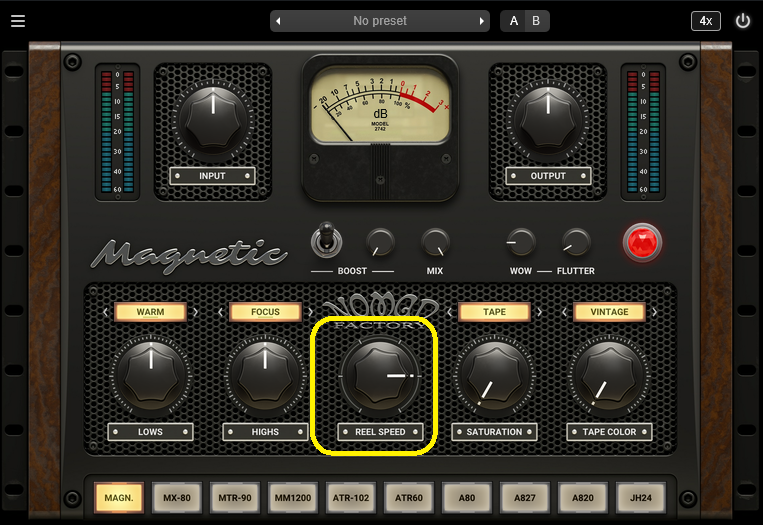
Task: Select the A820 tape machine
Action: coord(582,498)
